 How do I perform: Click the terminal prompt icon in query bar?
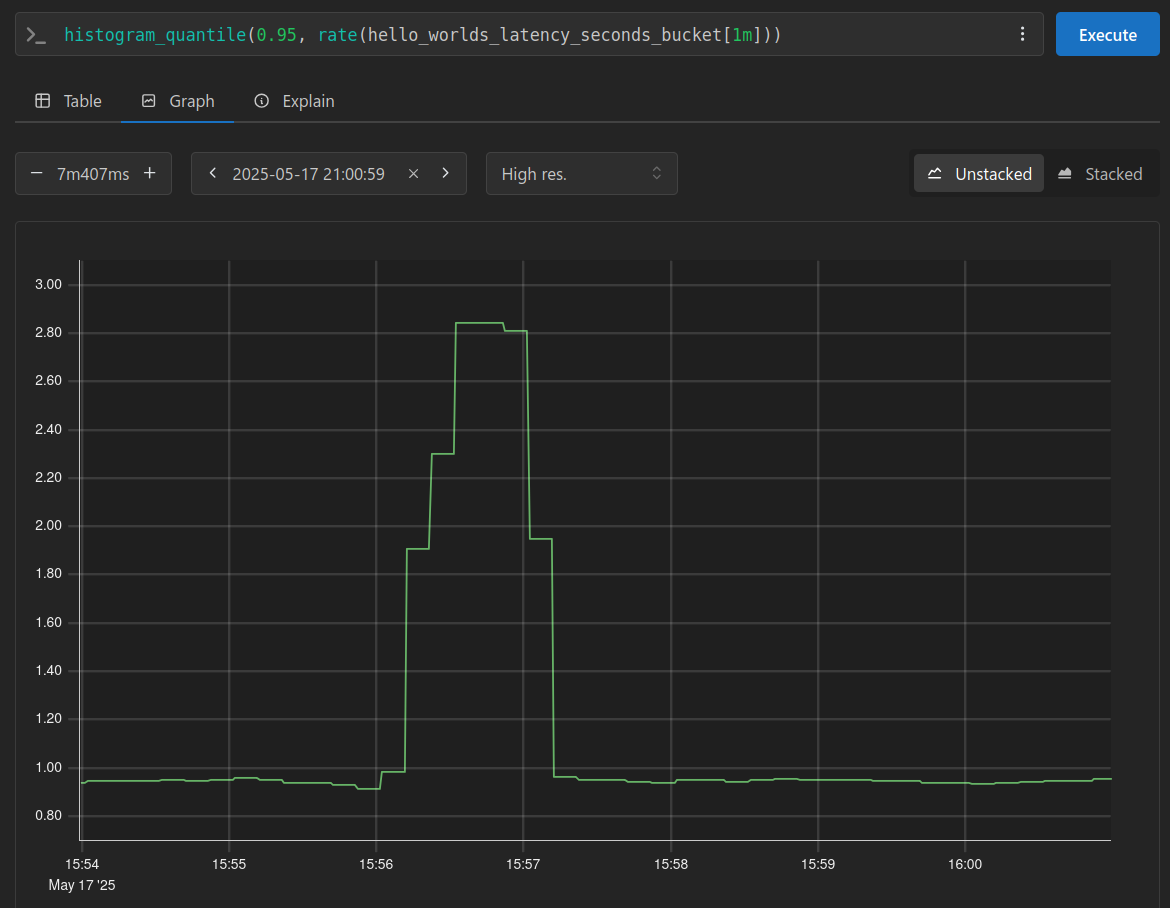pos(36,35)
